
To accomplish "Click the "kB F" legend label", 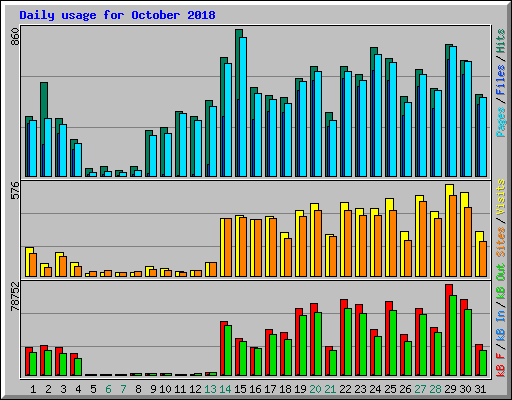I will [x=501, y=364].
